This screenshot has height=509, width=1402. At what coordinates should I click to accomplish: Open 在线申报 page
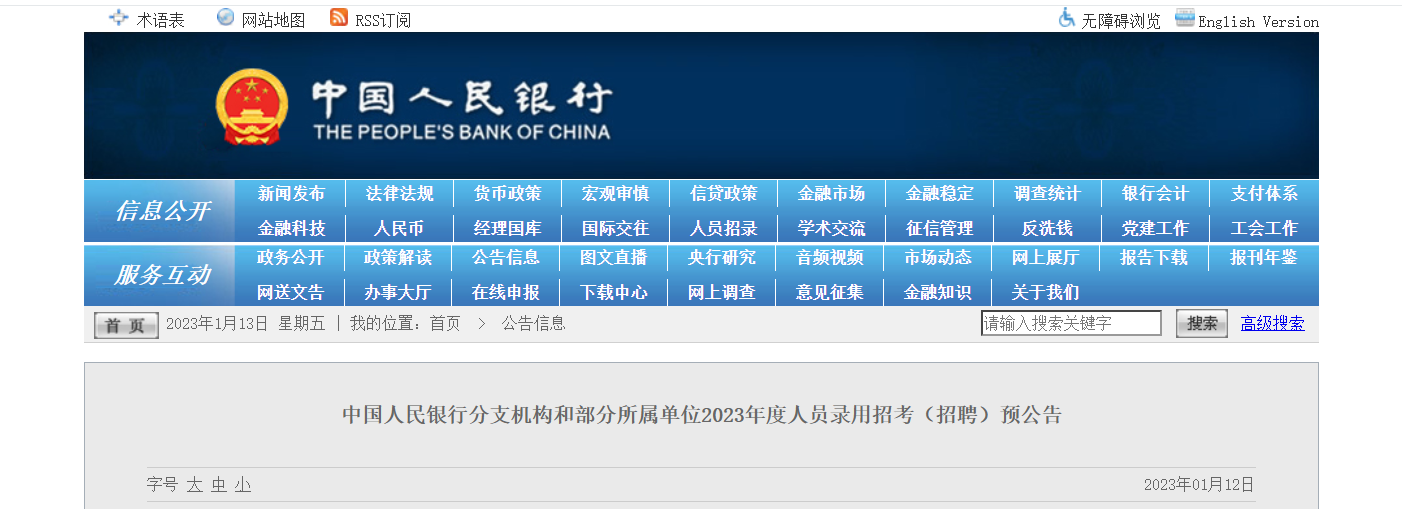point(506,293)
